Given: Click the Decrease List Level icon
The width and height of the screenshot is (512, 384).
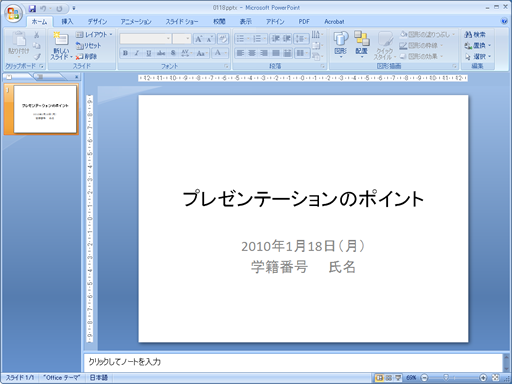Looking at the screenshot, I should pyautogui.click(x=275, y=39).
